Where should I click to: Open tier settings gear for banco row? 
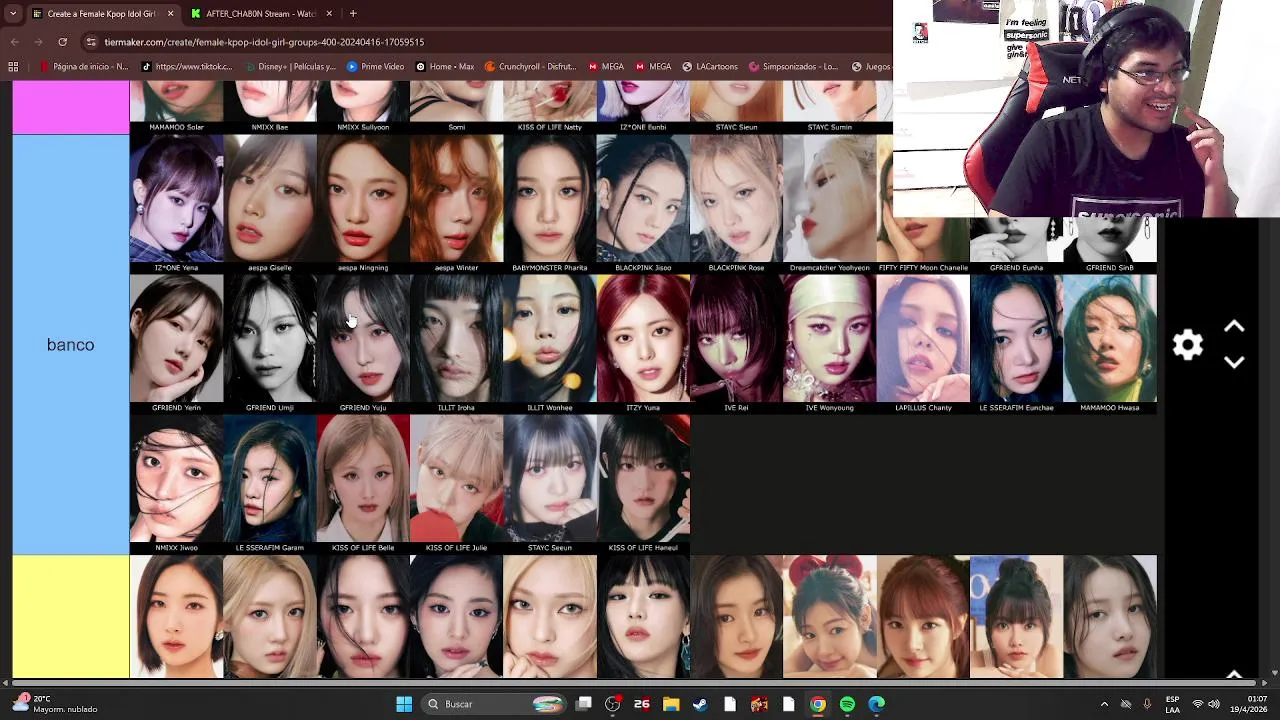(x=1188, y=345)
